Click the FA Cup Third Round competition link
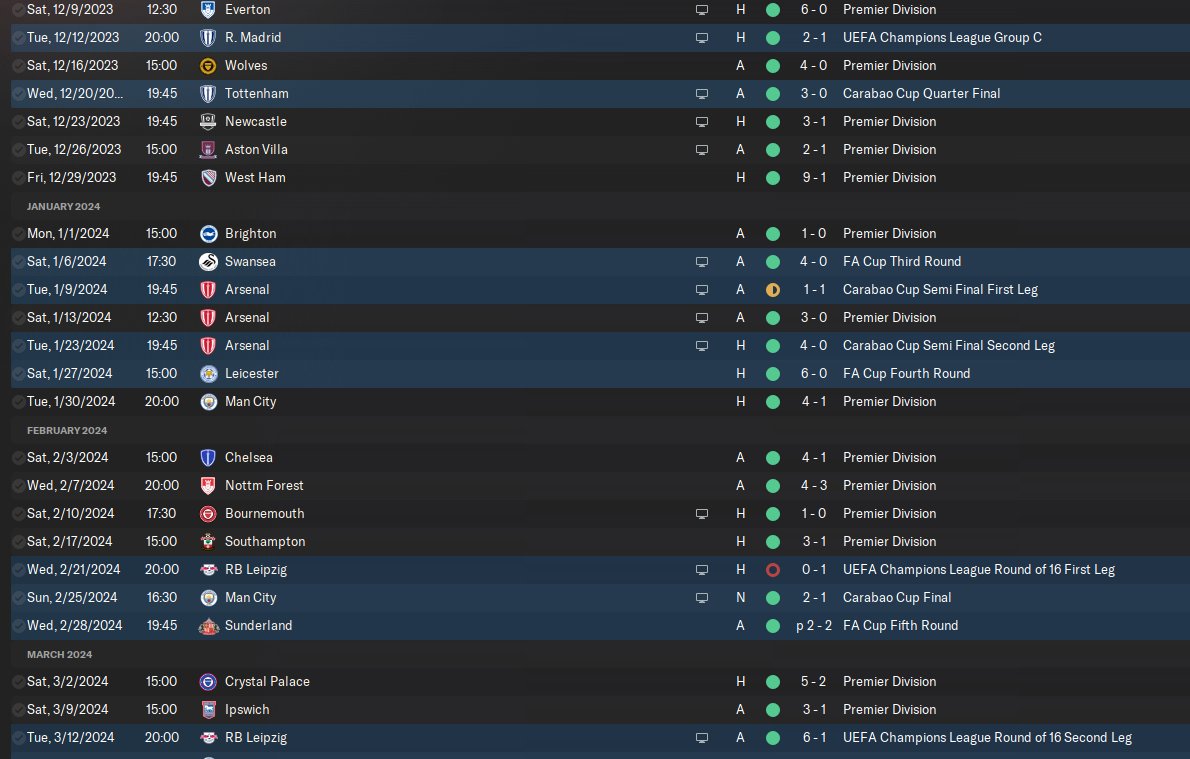1190x759 pixels. (902, 262)
